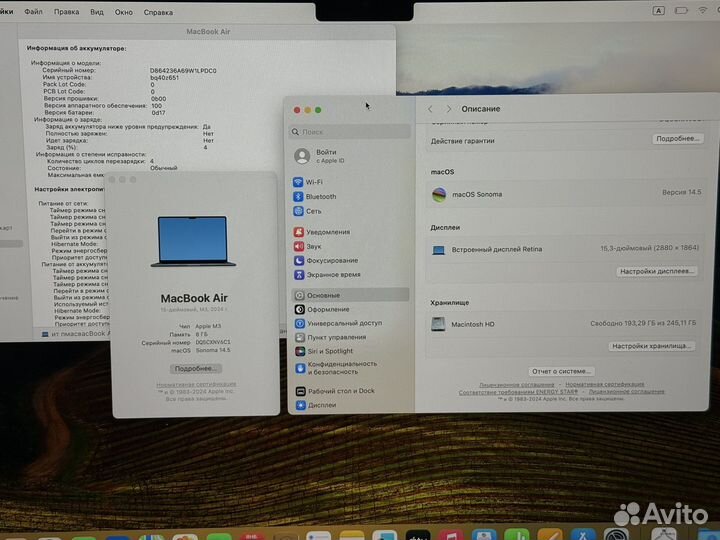The image size is (720, 540).
Task: Open Конфиденциальность и безопасность settings
Action: pyautogui.click(x=336, y=368)
